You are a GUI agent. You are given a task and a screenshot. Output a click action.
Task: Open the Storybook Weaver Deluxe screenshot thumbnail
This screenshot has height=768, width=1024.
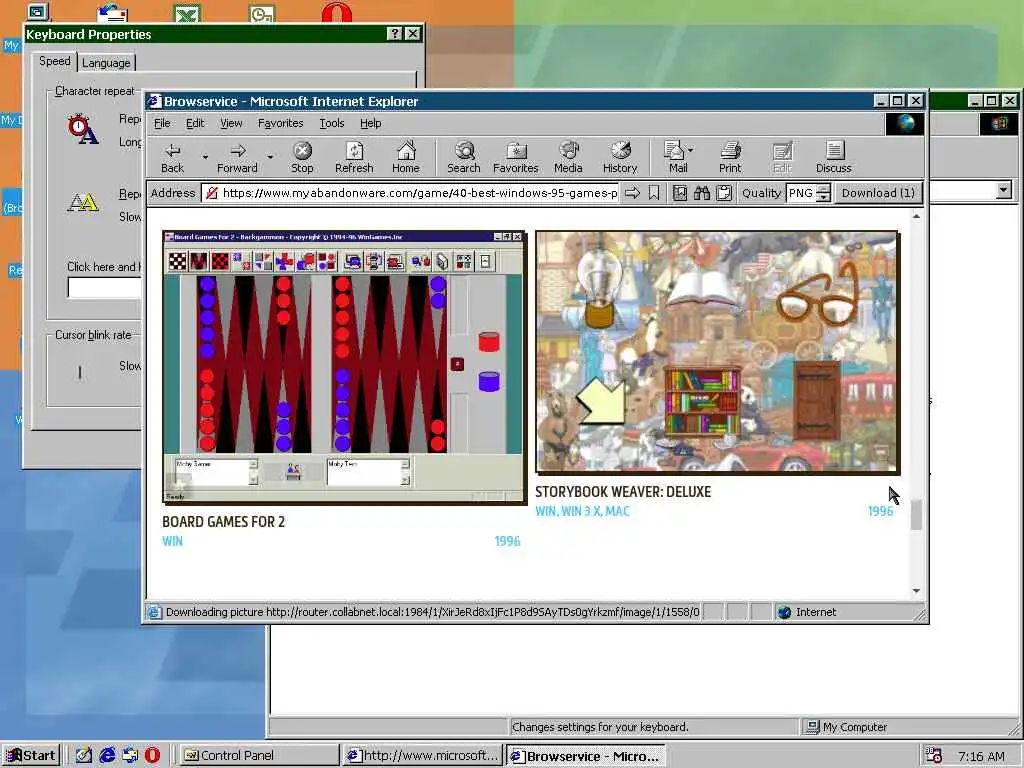pyautogui.click(x=717, y=351)
